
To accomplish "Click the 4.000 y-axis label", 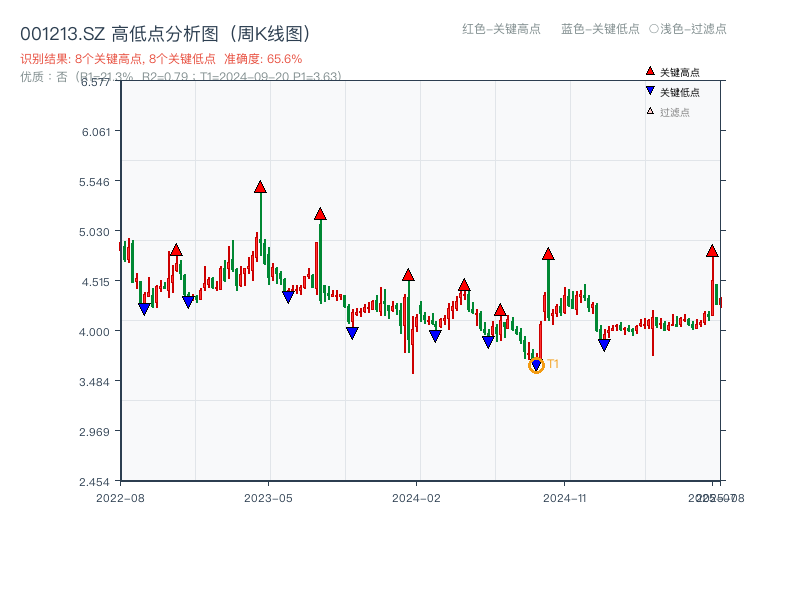I will pyautogui.click(x=94, y=332).
